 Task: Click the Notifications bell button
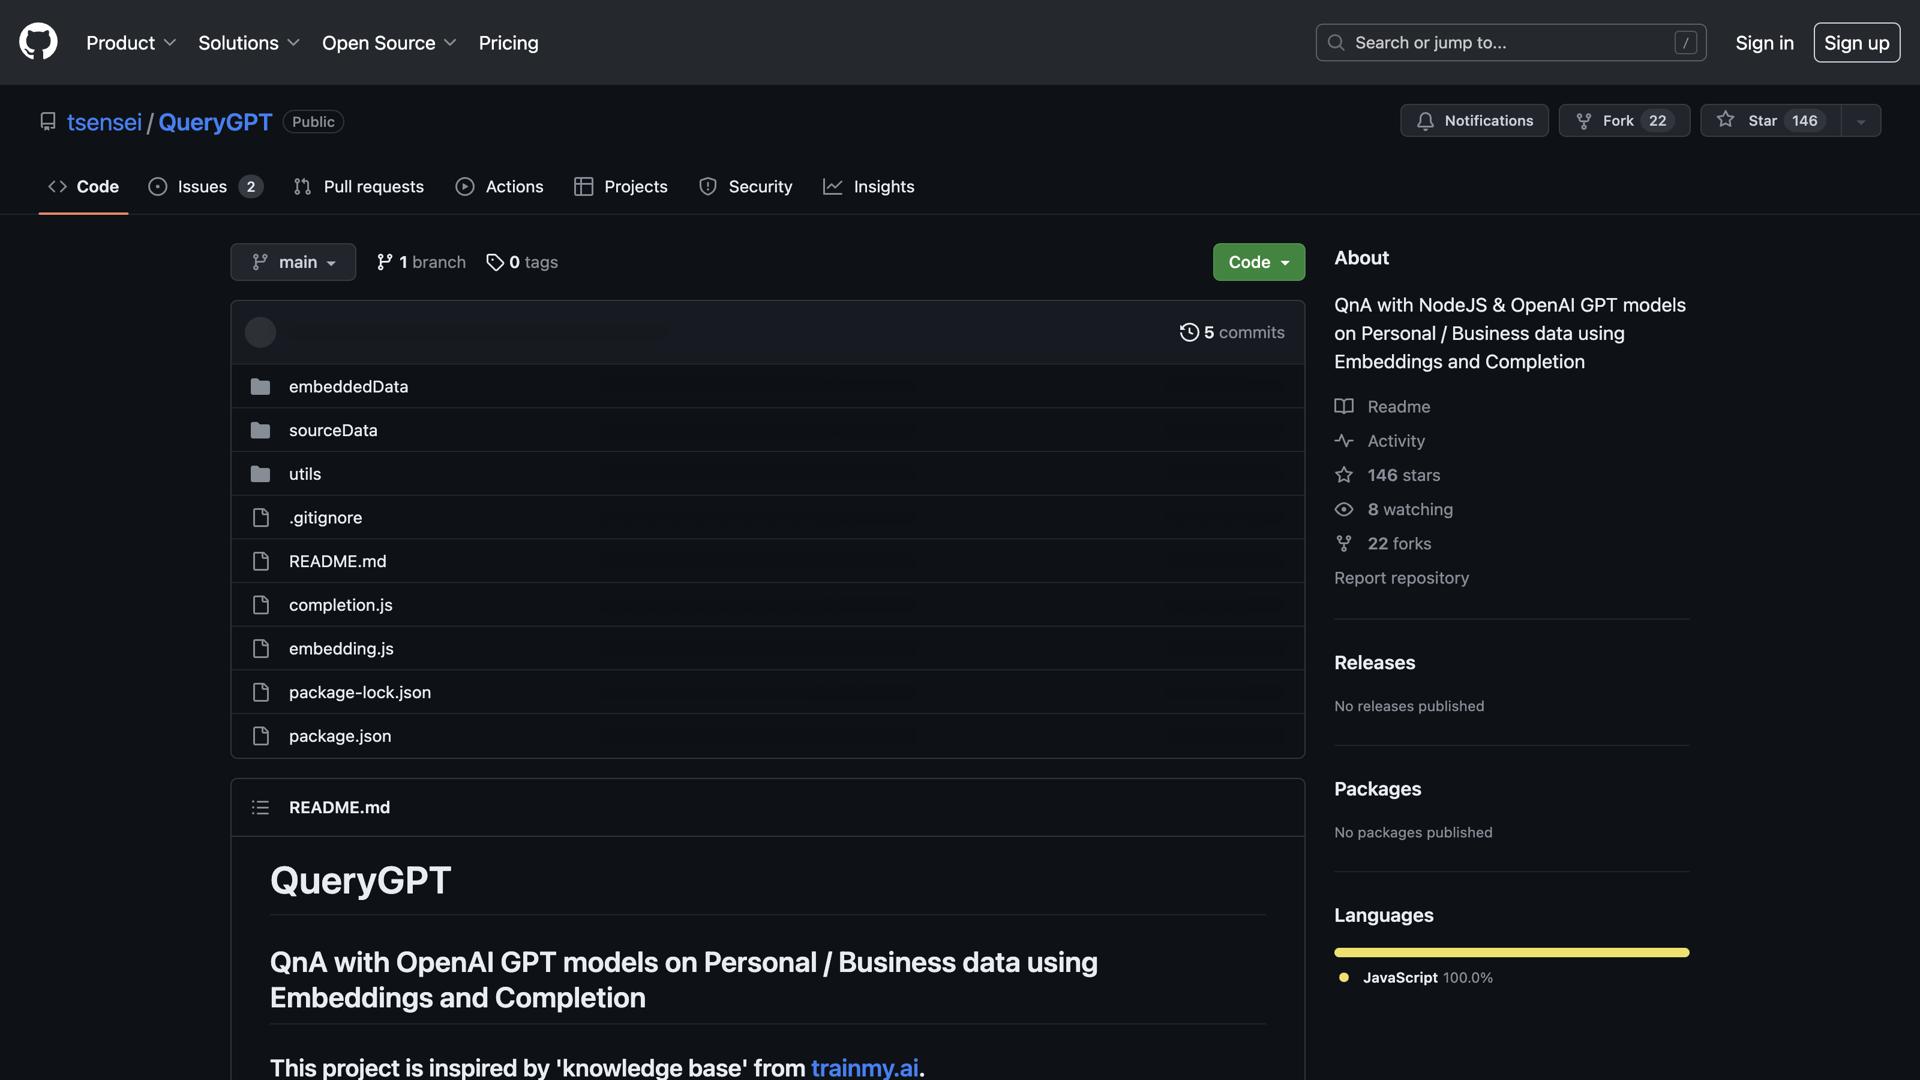click(x=1474, y=120)
